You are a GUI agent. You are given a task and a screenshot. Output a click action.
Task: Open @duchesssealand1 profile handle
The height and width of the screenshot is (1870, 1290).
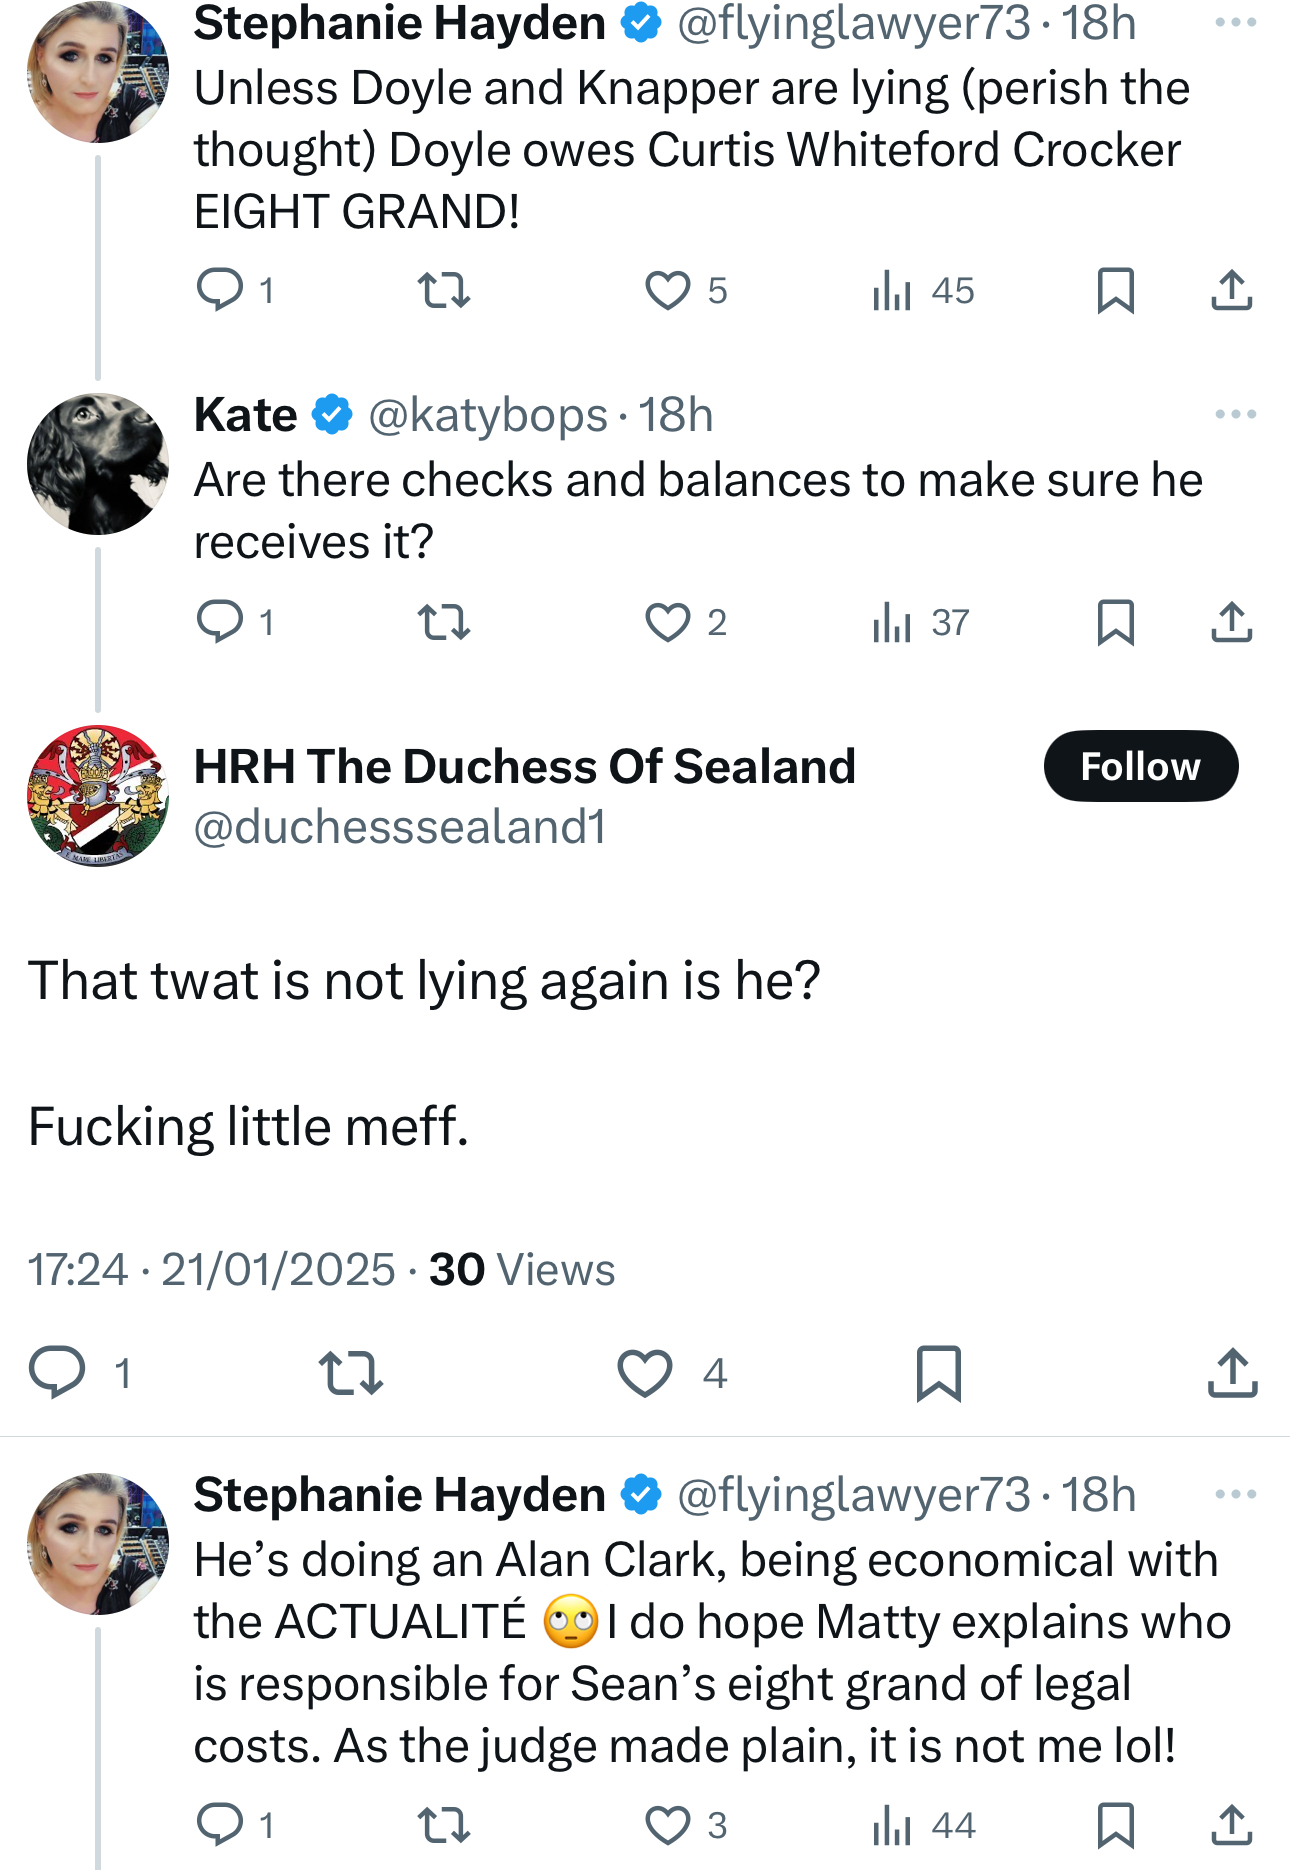click(x=400, y=827)
